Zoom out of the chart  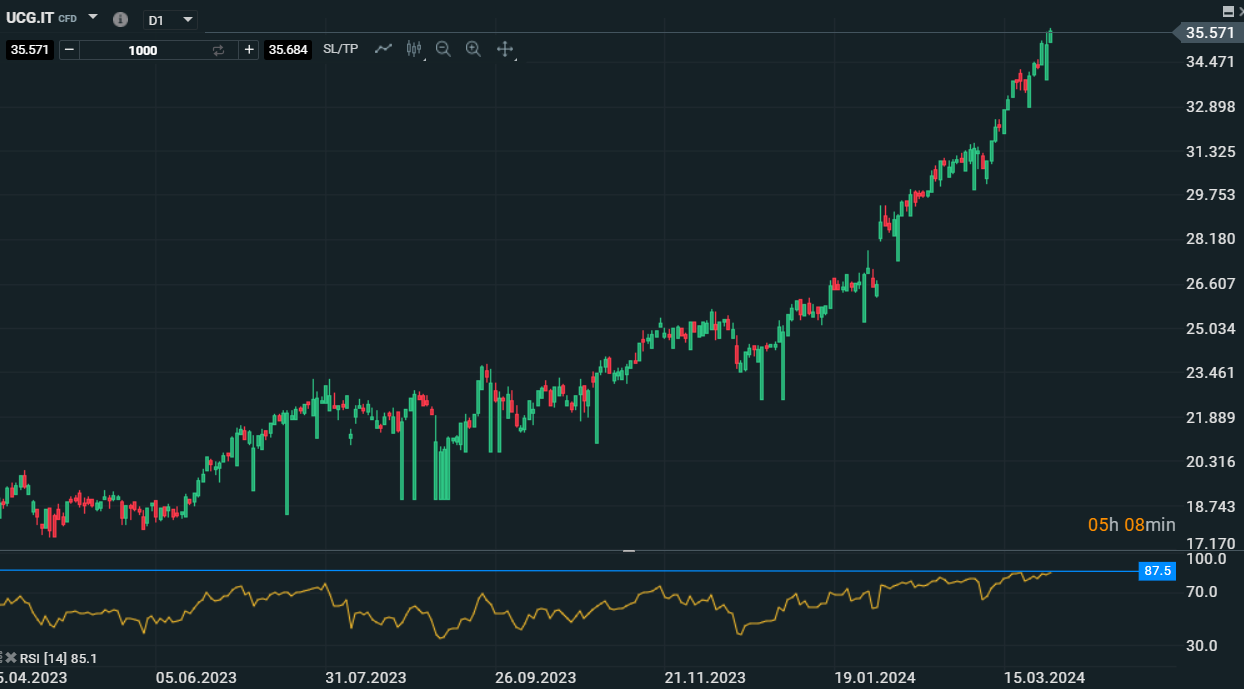(x=443, y=48)
